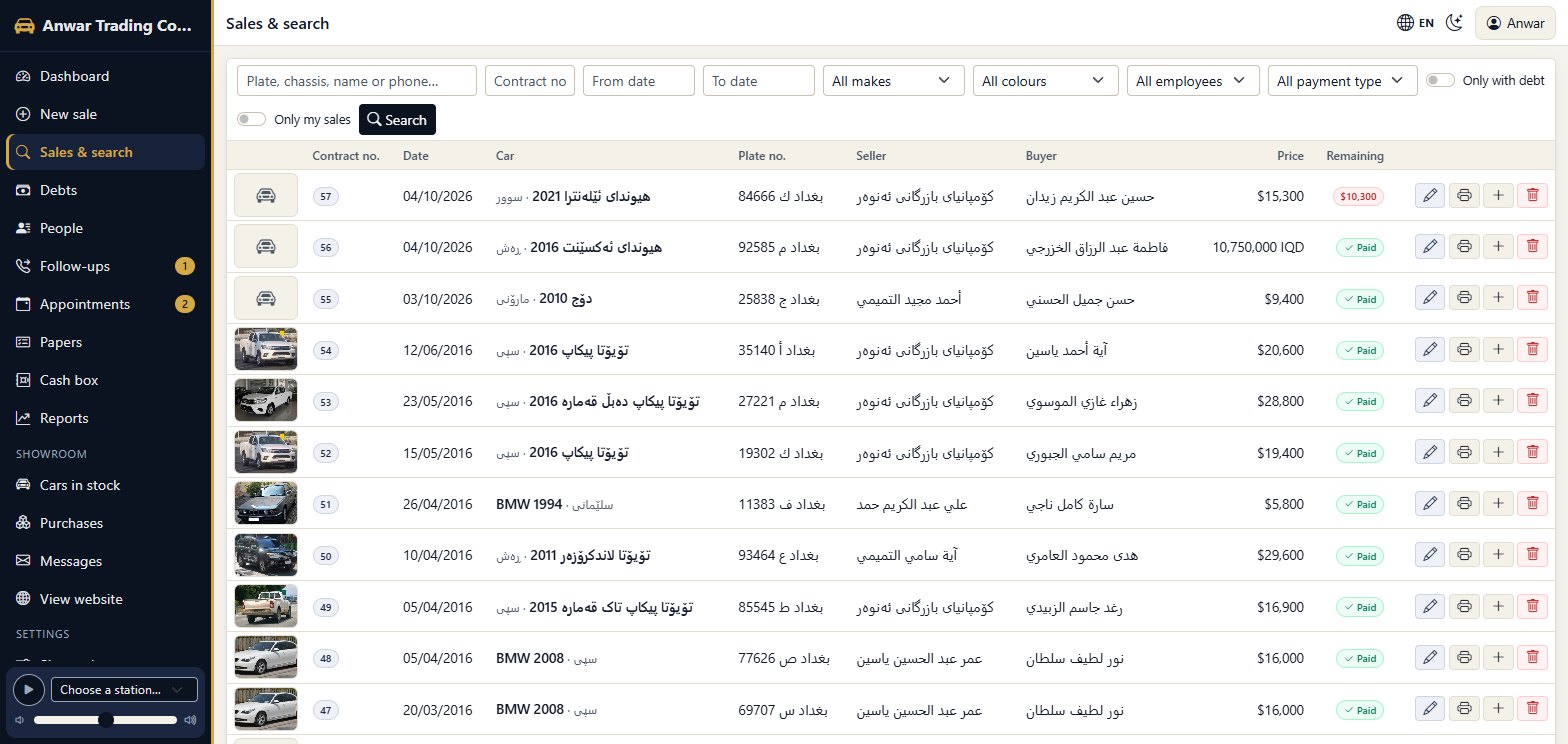Enable the Only with debt switch

tap(1440, 81)
